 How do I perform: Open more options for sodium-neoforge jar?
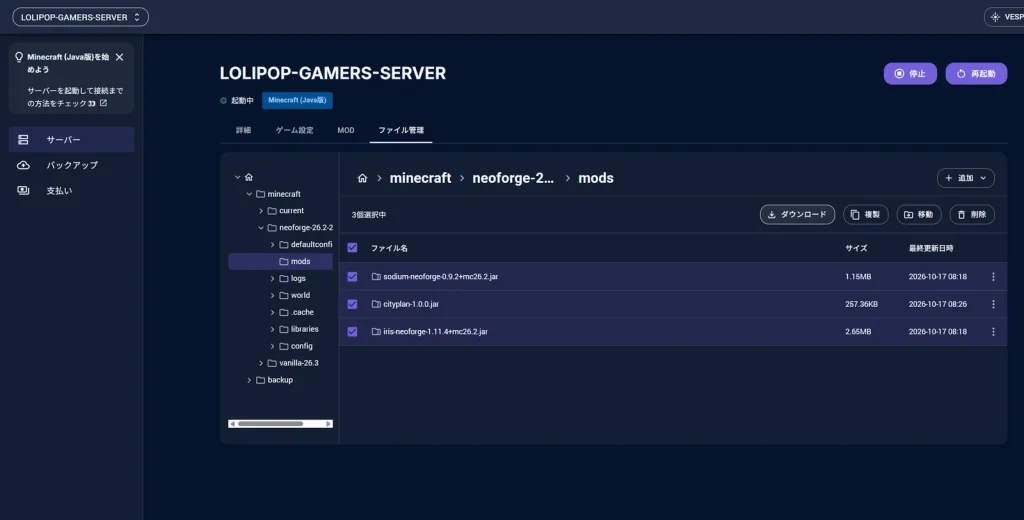point(993,277)
